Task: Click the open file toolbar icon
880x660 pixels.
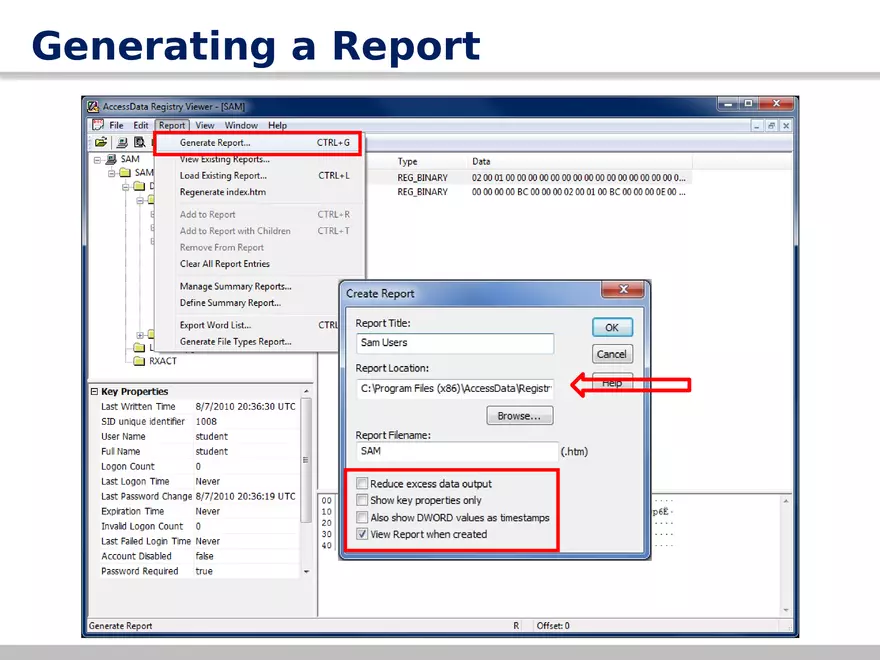Action: click(x=101, y=142)
